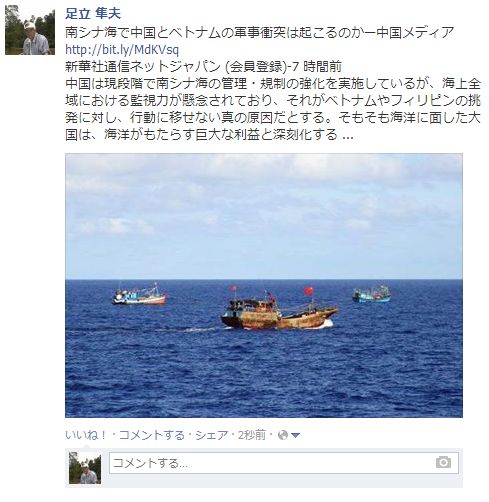489x502 pixels.
Task: Click the post headline about 南シナ海
Action: point(259,33)
